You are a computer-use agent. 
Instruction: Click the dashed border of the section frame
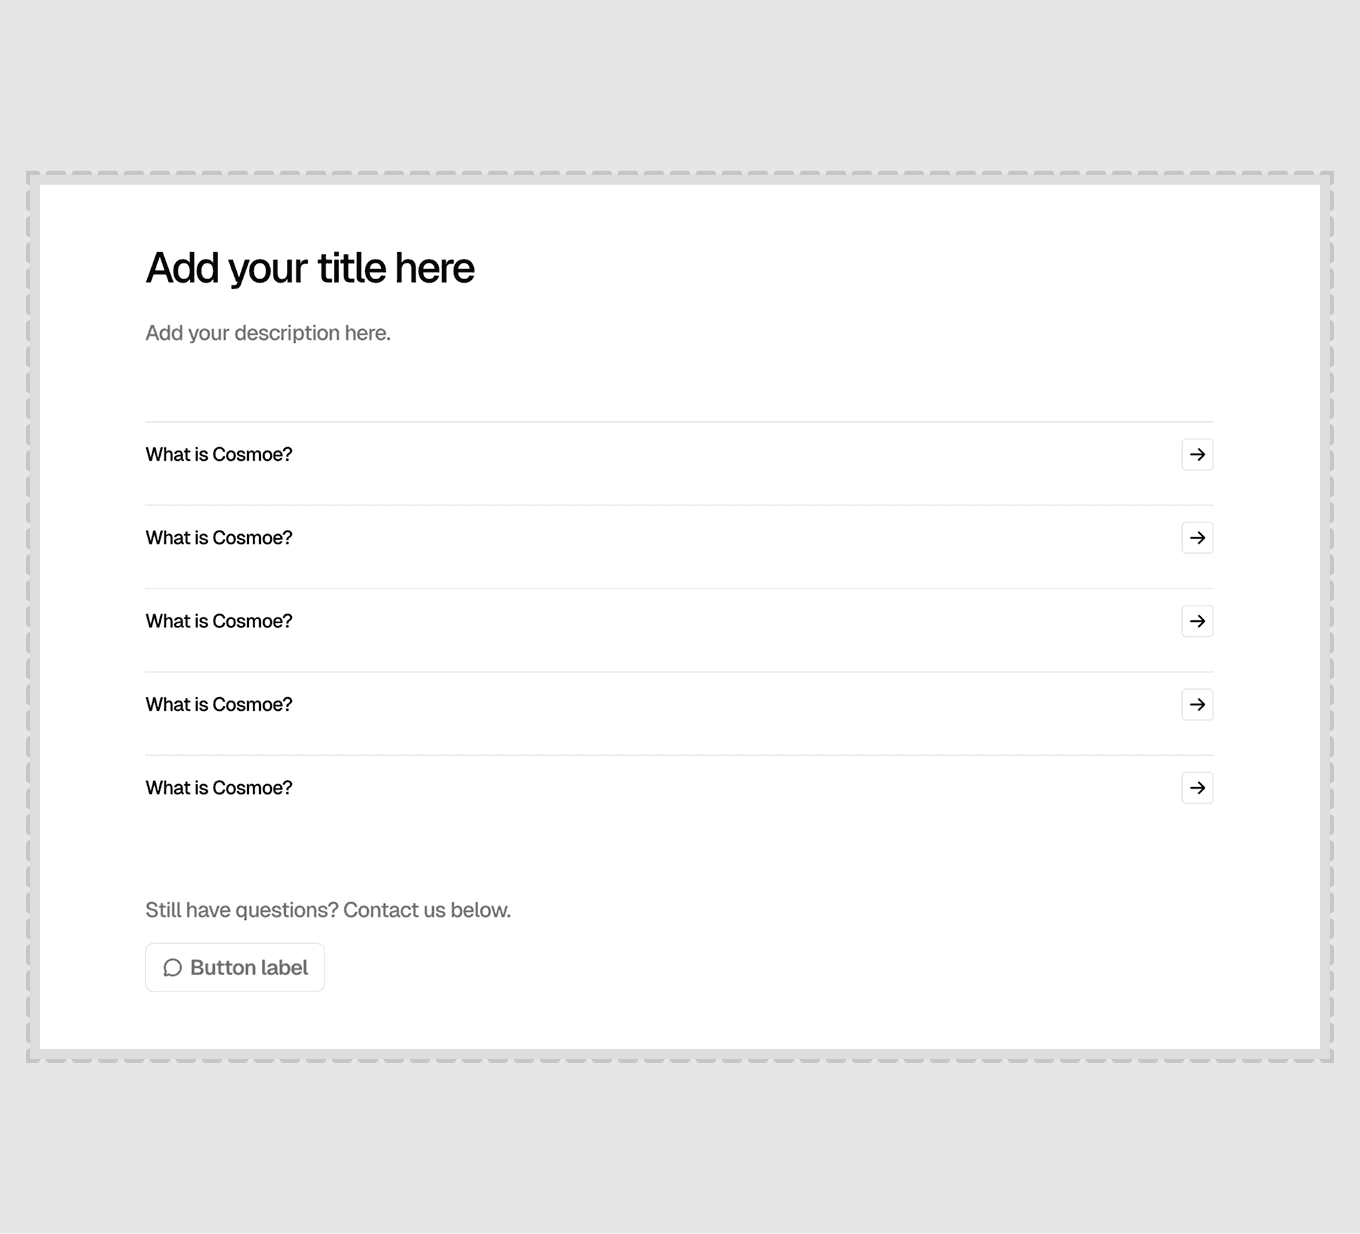click(x=680, y=174)
